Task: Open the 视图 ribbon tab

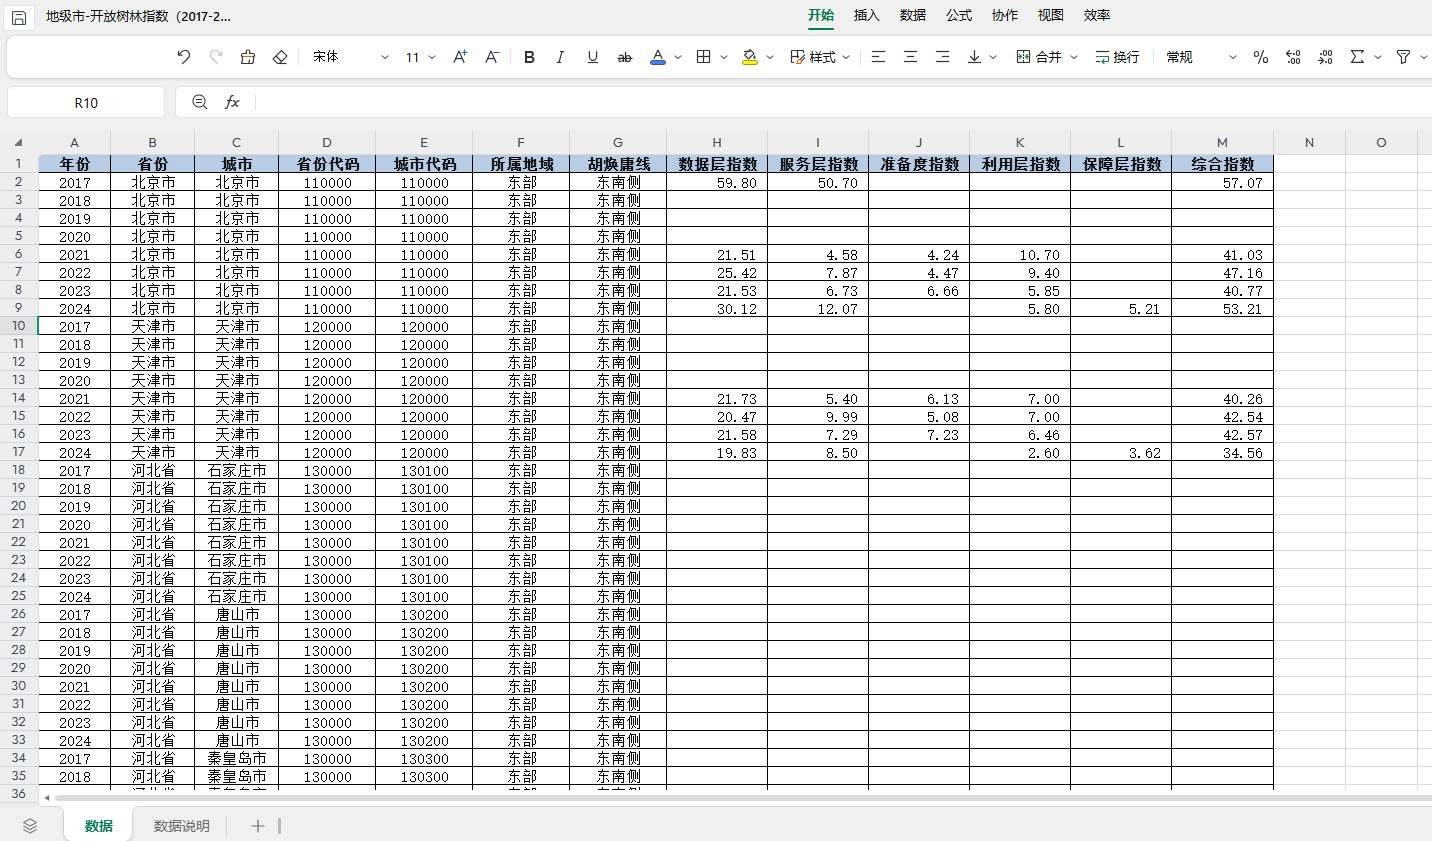Action: coord(1051,16)
